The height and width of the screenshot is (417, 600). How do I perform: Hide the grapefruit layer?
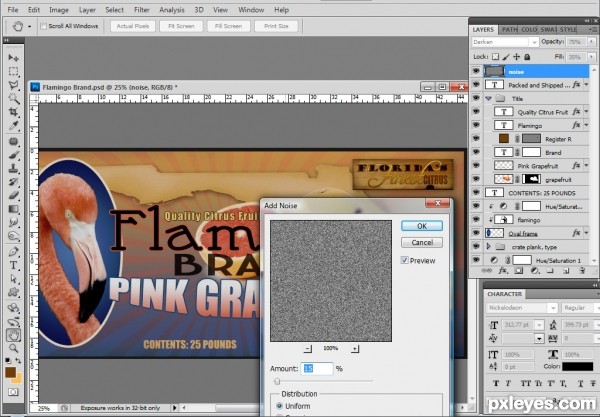476,179
